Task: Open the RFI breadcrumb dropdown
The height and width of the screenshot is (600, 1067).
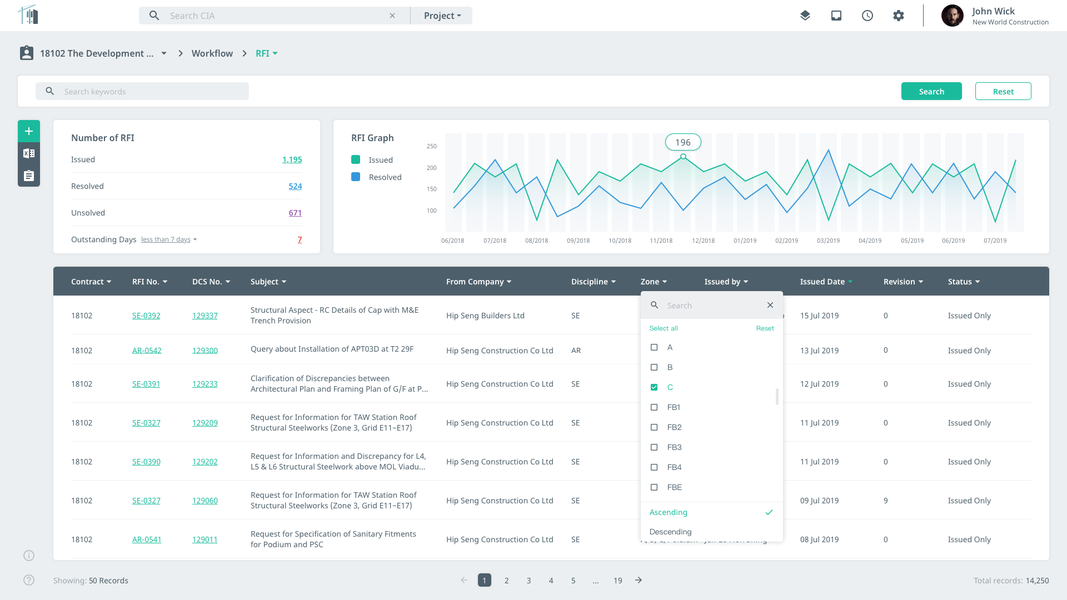Action: point(266,53)
